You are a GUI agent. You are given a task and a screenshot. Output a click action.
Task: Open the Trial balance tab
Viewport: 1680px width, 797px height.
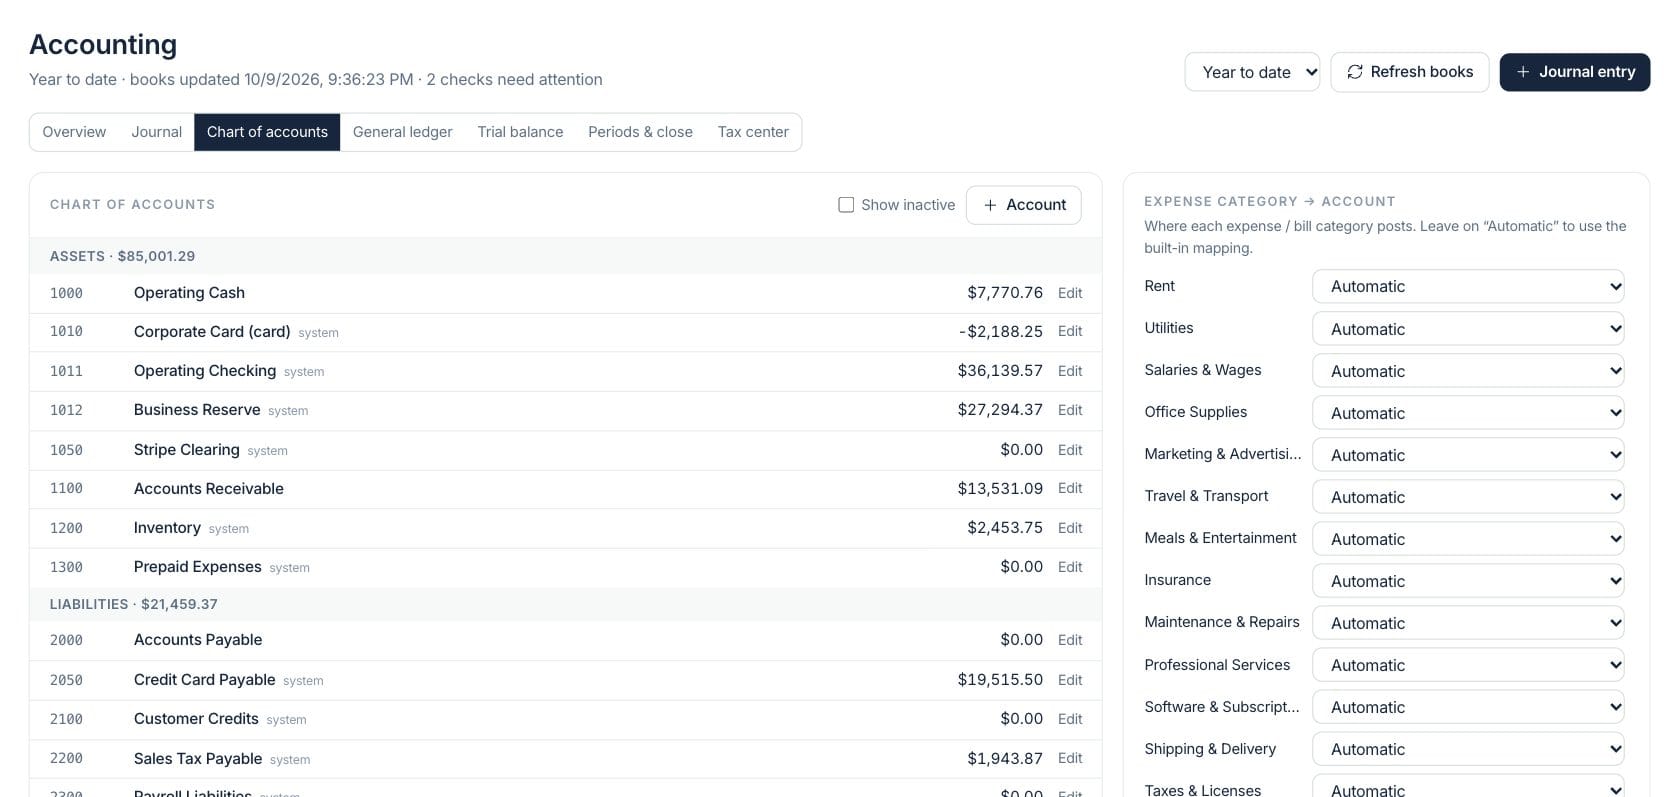point(520,132)
